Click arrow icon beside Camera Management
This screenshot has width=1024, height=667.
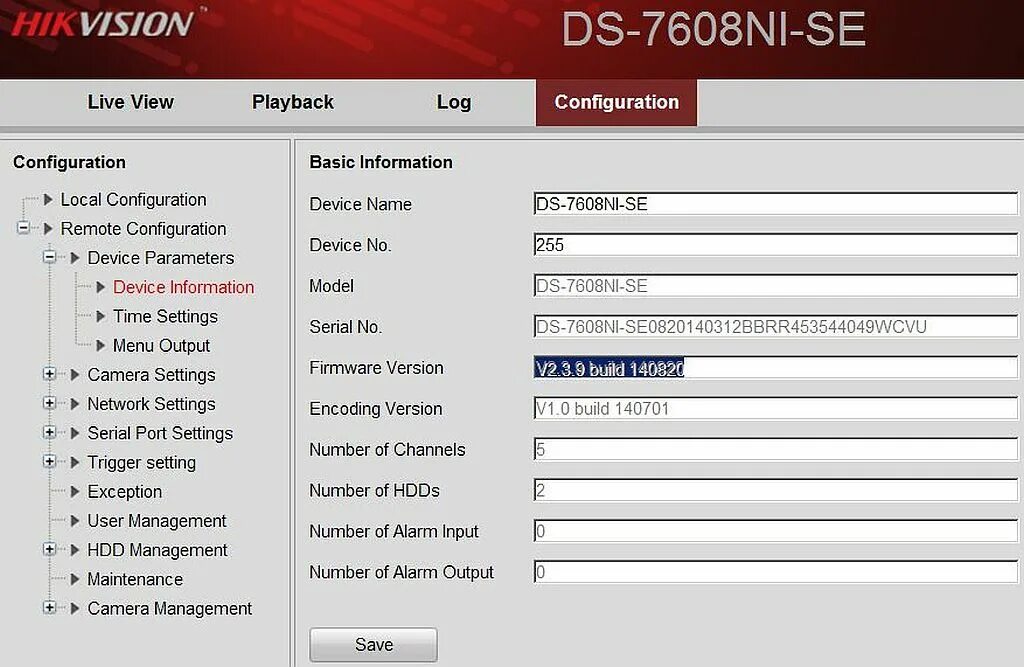pyautogui.click(x=74, y=608)
